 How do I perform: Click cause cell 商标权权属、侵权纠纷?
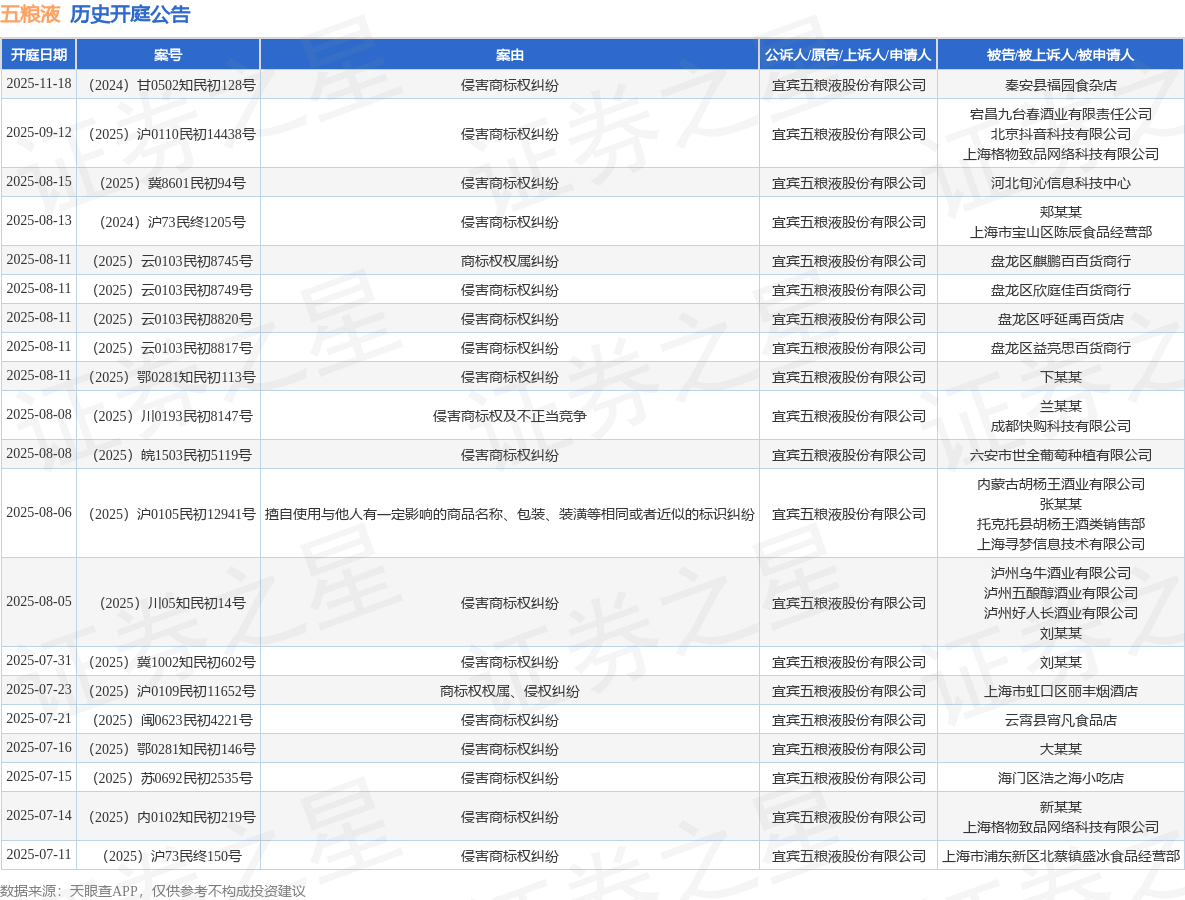(x=509, y=691)
